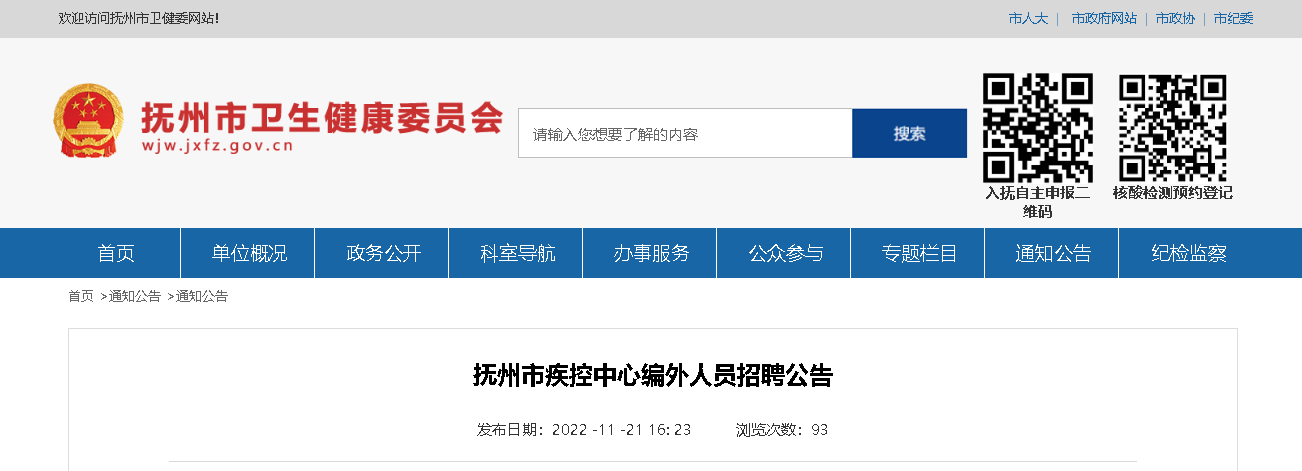Open the 核酸检测预约登记 QR code image
Viewport: 1302px width, 471px height.
click(1172, 128)
